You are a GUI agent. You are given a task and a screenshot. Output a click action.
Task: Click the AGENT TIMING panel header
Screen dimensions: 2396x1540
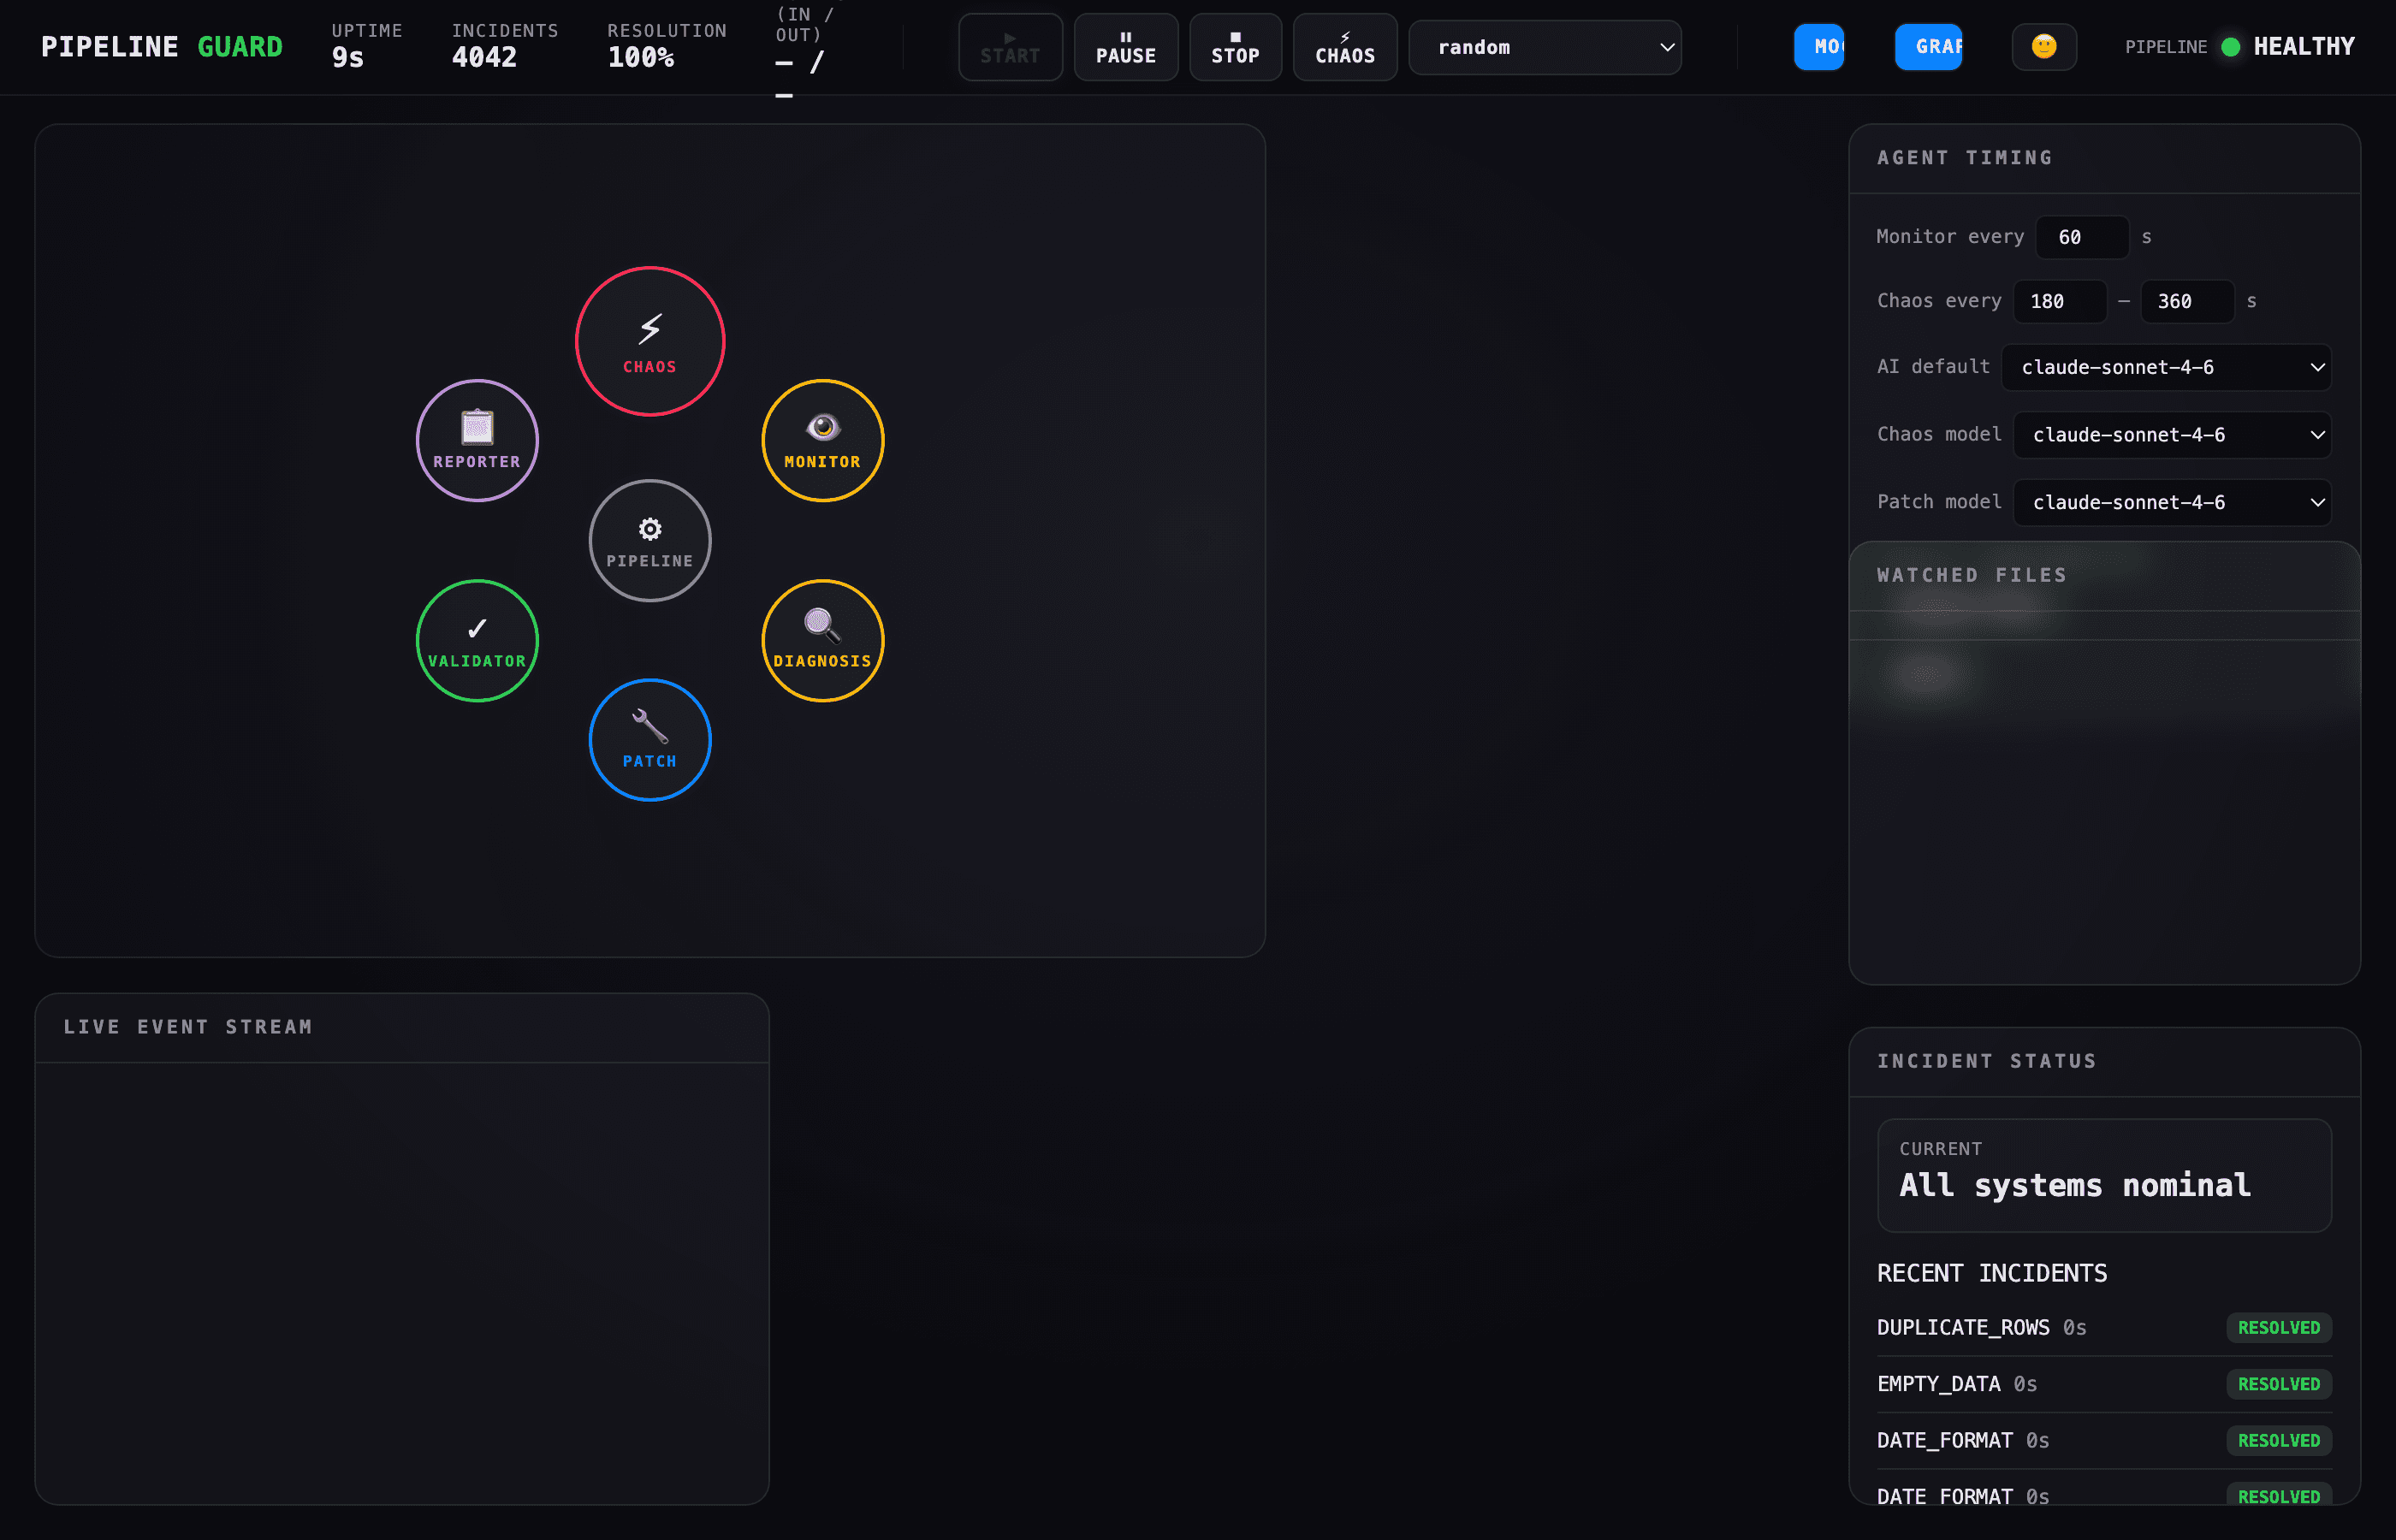2104,158
